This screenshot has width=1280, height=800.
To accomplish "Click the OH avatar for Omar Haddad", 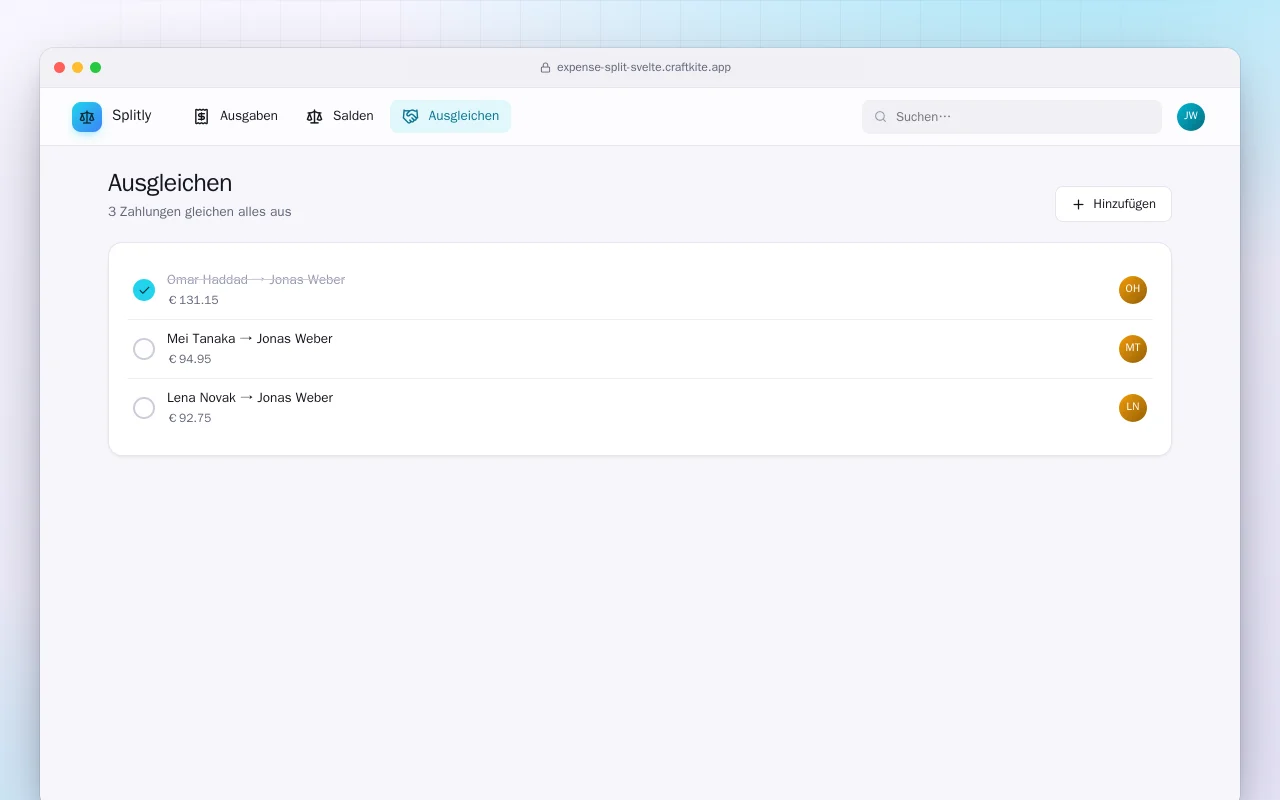I will pyautogui.click(x=1133, y=290).
